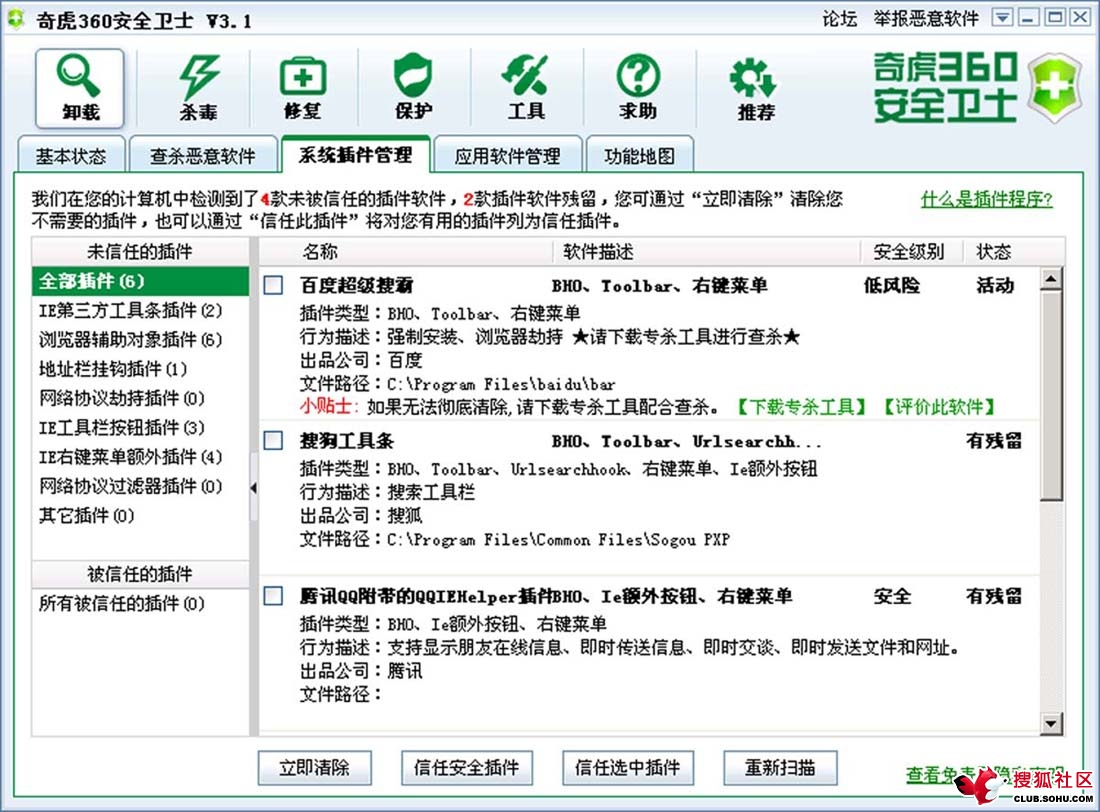
Task: Select 全部插件 (6) in the category list
Action: [140, 281]
